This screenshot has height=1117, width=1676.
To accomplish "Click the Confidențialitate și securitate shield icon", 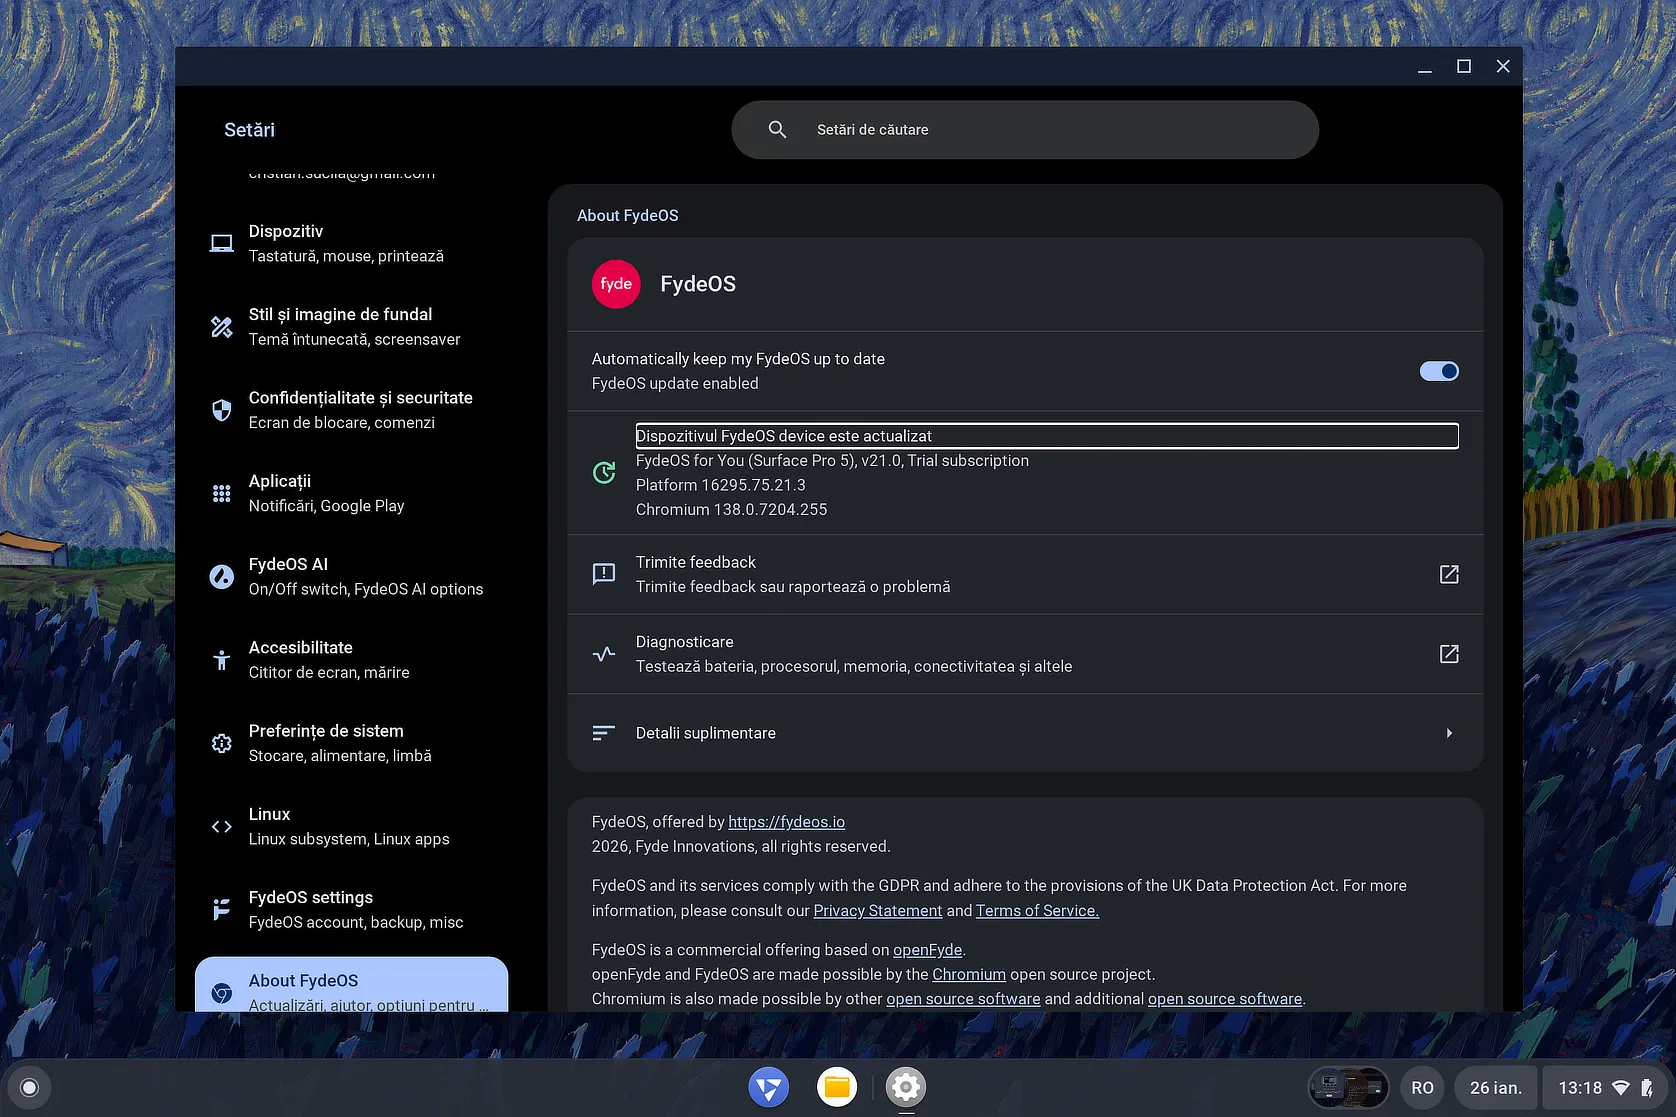I will pos(222,410).
